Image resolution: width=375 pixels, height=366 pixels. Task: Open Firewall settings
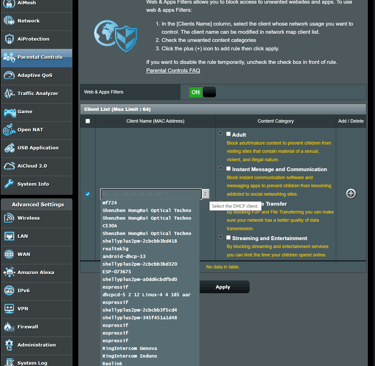pyautogui.click(x=36, y=327)
